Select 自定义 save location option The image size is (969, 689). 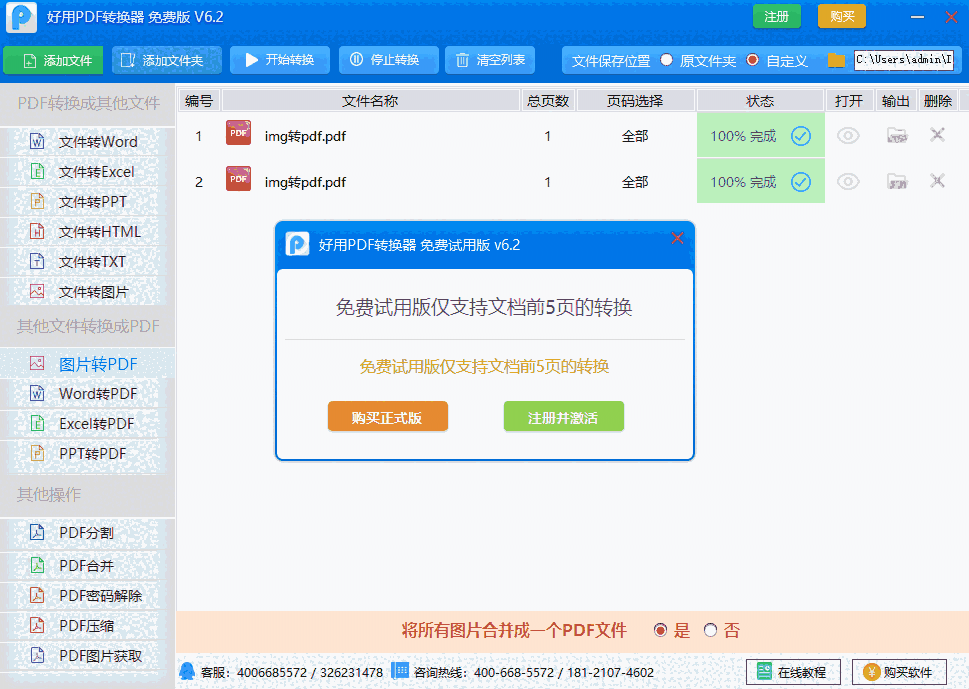coord(753,61)
